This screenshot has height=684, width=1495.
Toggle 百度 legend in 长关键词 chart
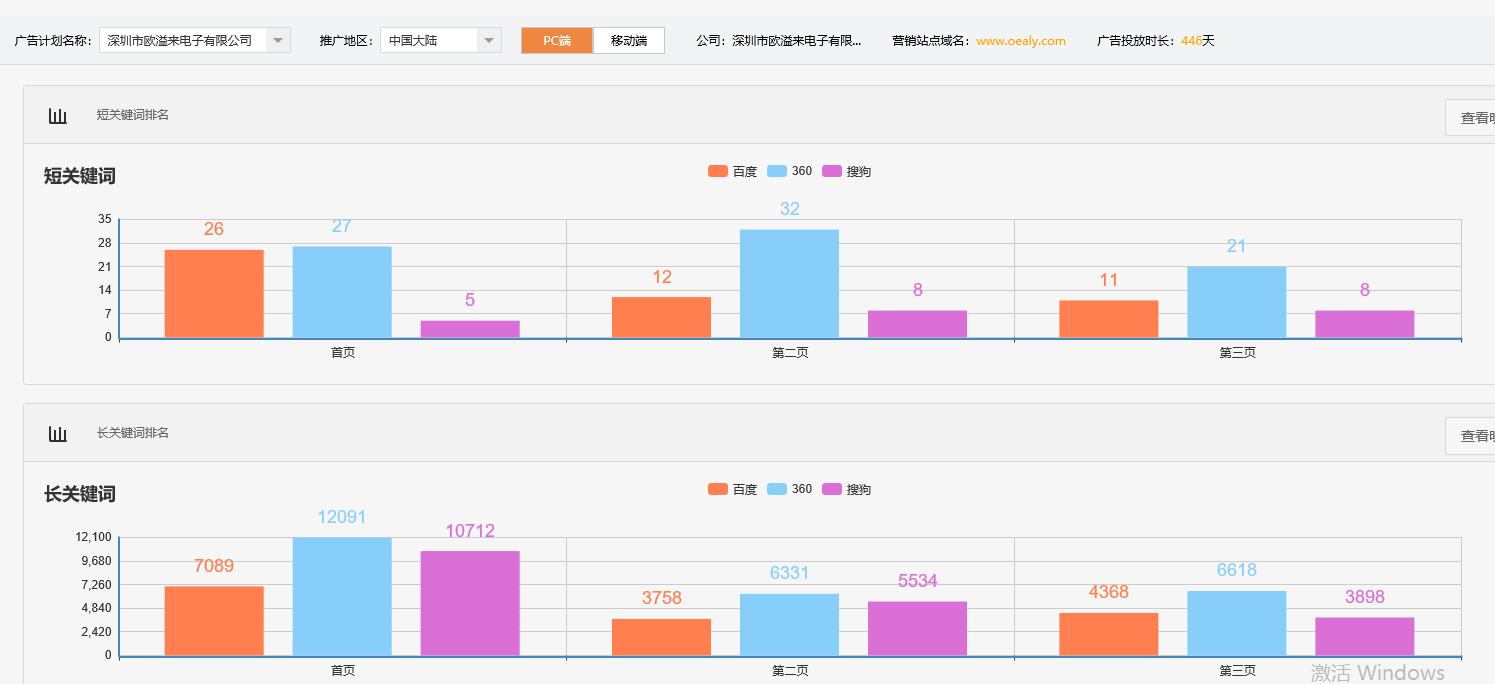pyautogui.click(x=732, y=489)
